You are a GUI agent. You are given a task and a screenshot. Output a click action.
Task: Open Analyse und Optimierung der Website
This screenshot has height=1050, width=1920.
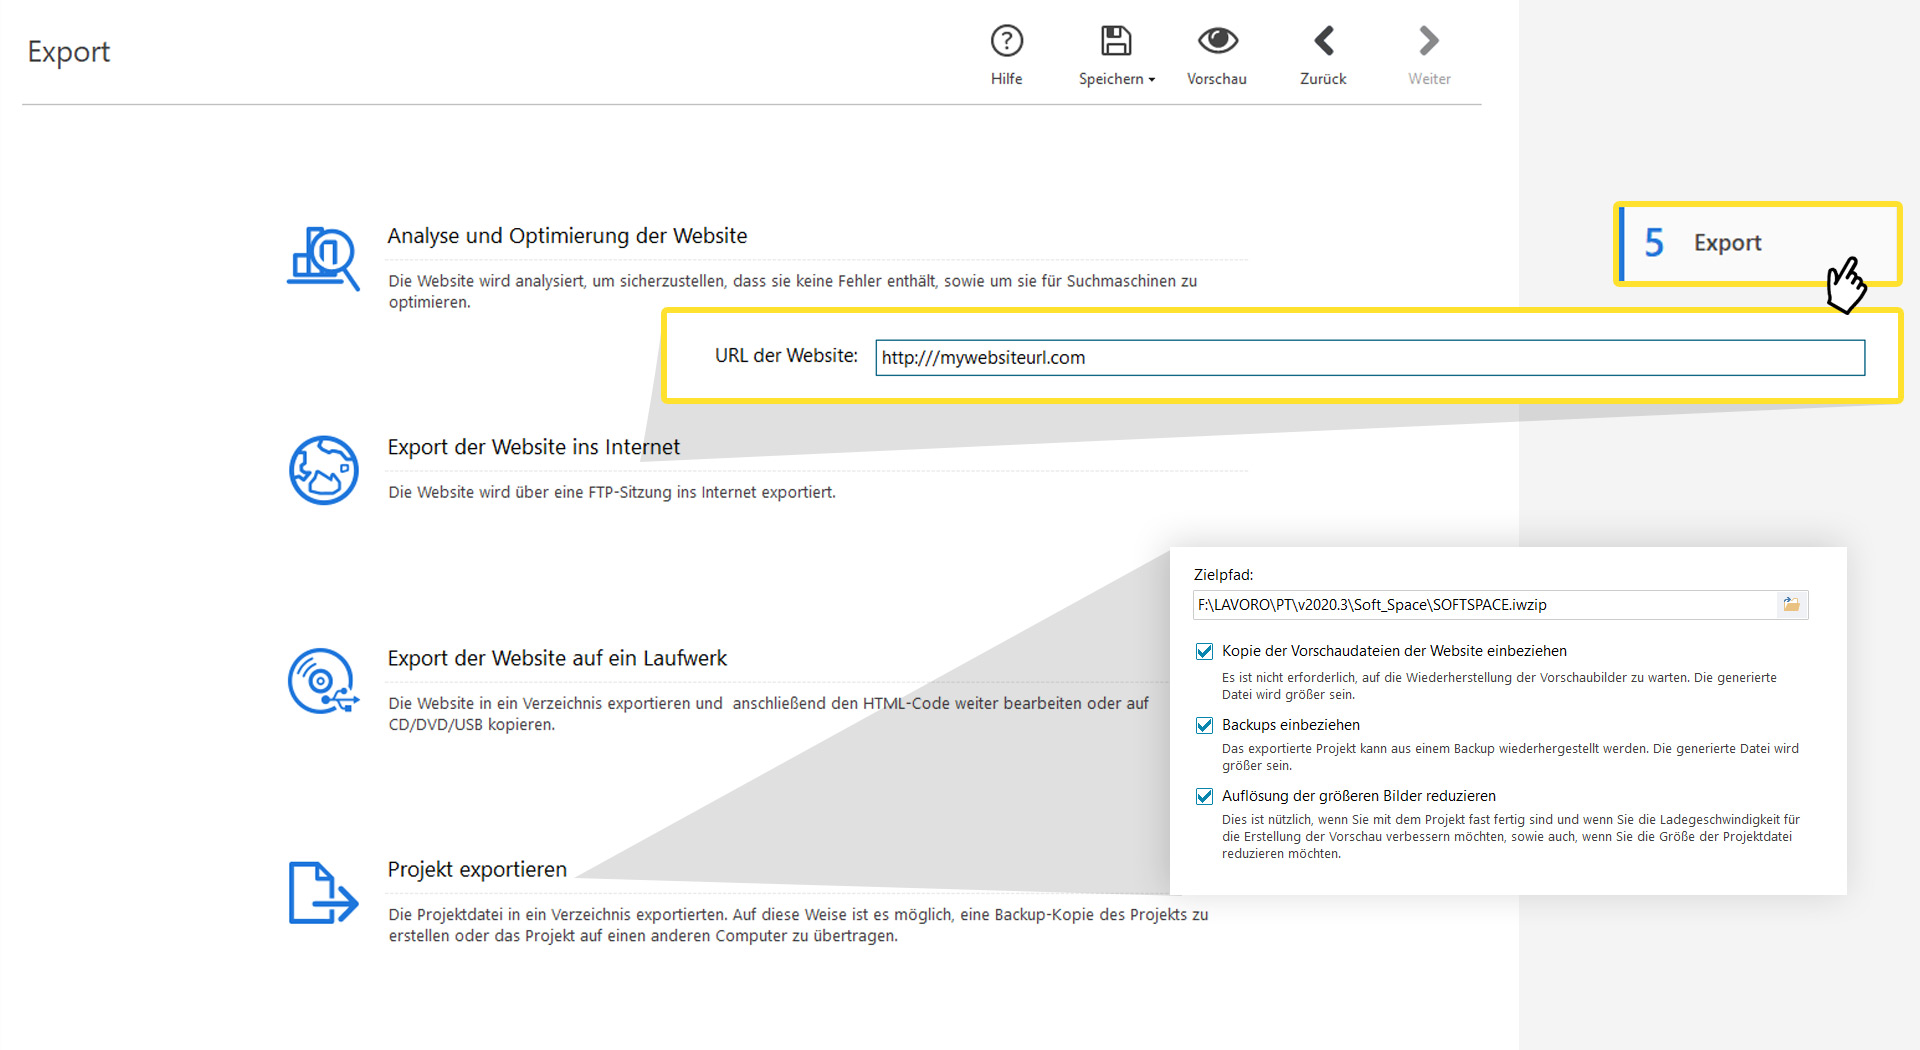567,236
